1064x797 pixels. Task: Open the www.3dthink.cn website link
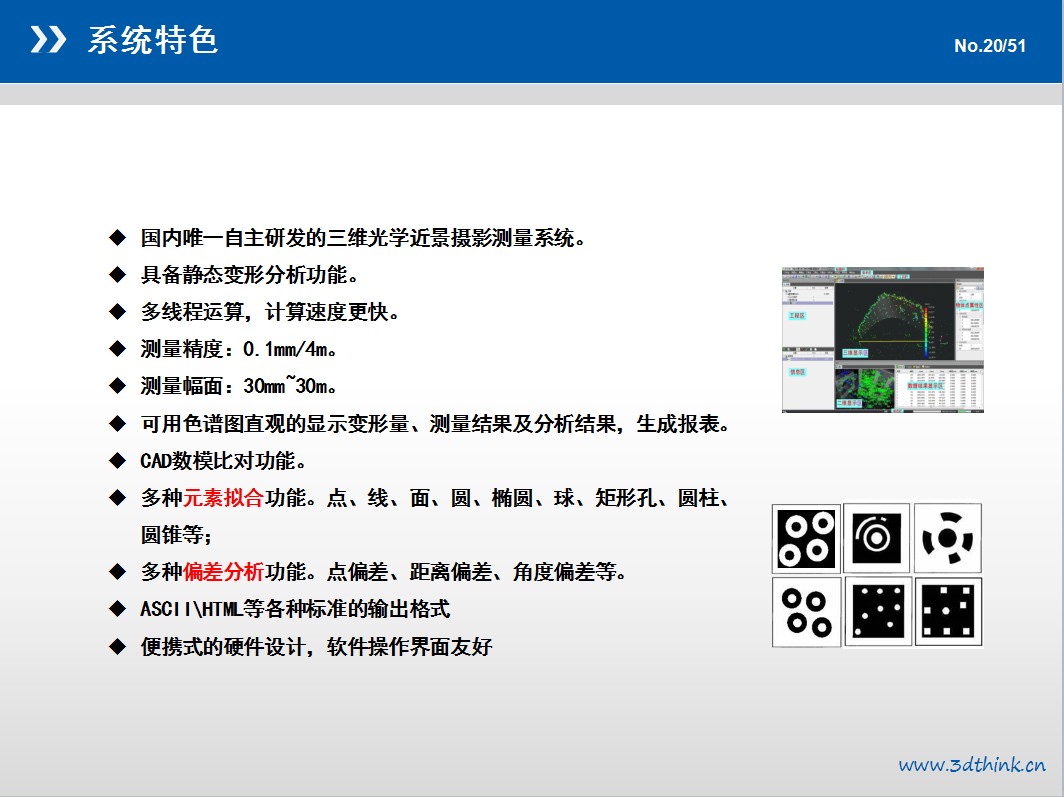tap(971, 765)
